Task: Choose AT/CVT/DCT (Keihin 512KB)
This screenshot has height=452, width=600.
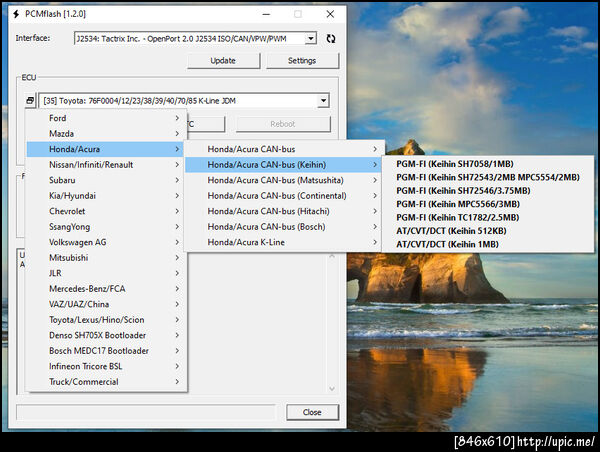Action: (488, 231)
